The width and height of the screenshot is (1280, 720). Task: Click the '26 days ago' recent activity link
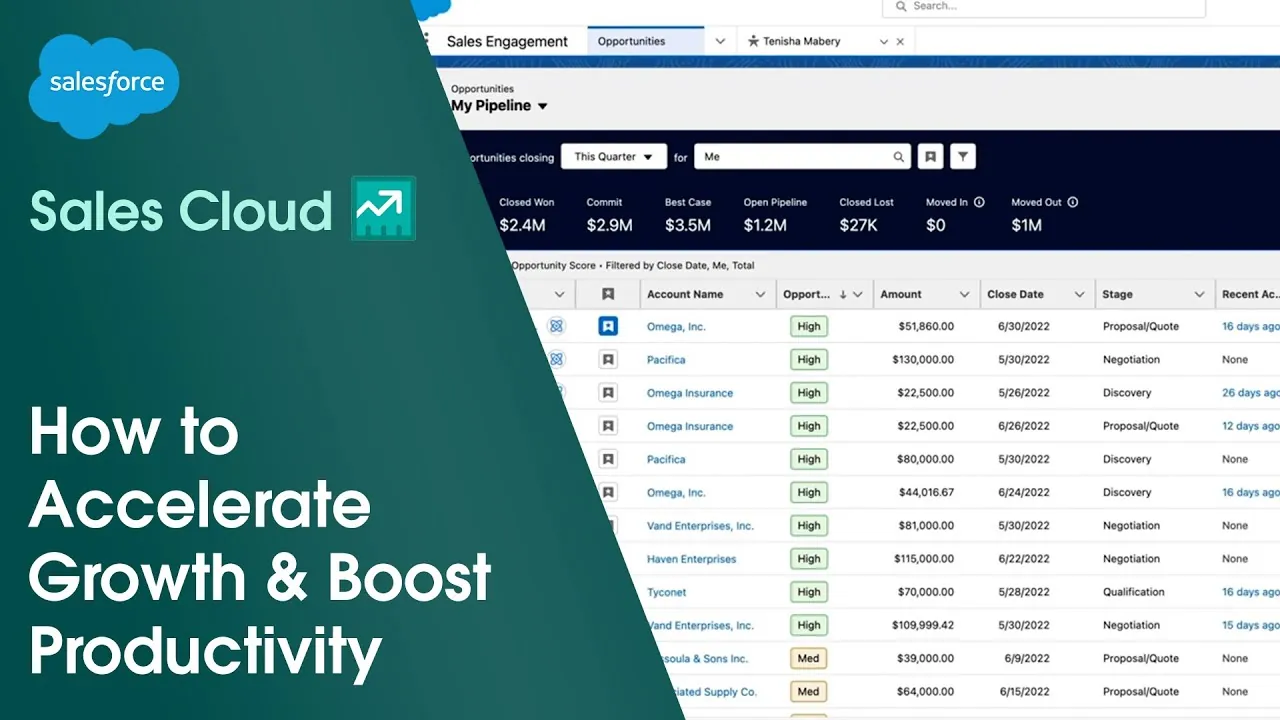pos(1250,393)
